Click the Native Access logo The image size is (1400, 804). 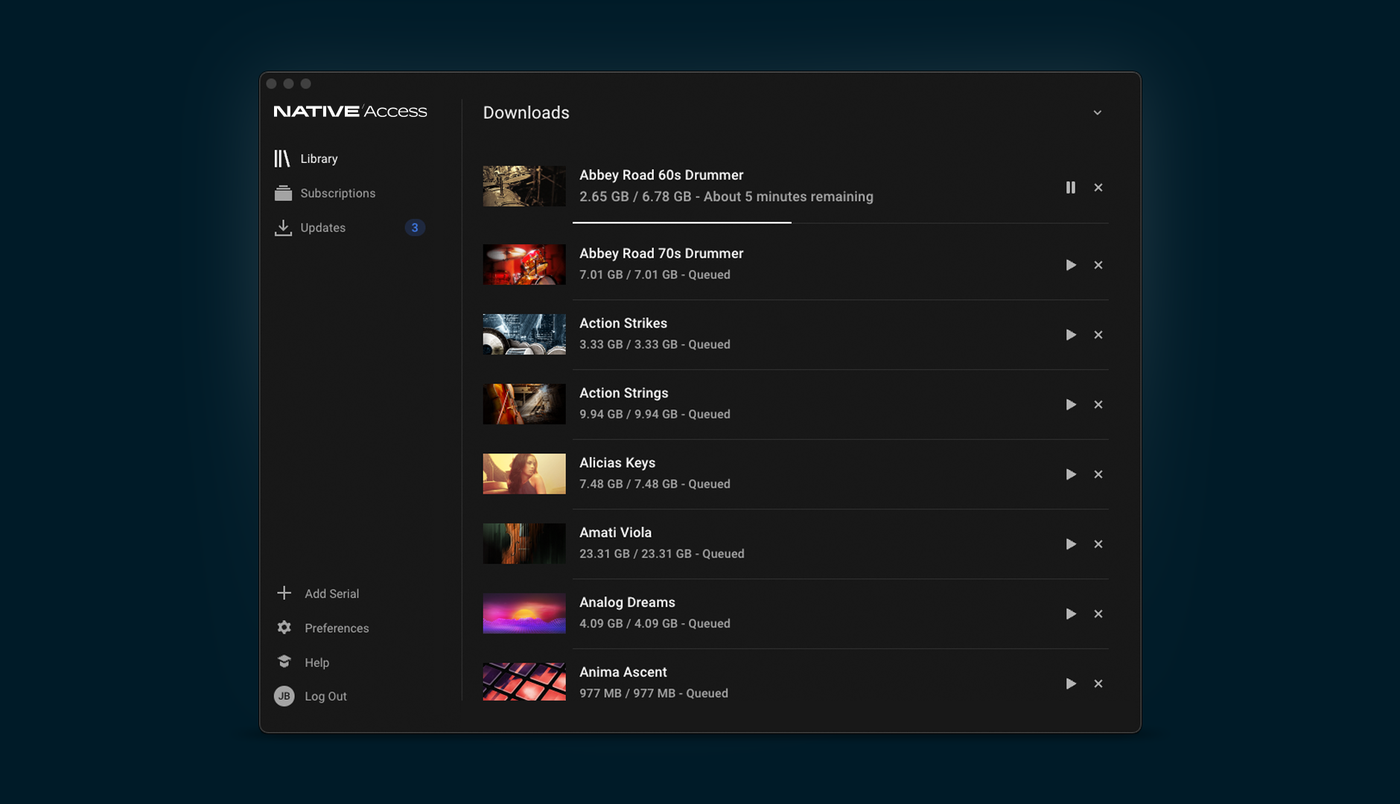pyautogui.click(x=350, y=111)
